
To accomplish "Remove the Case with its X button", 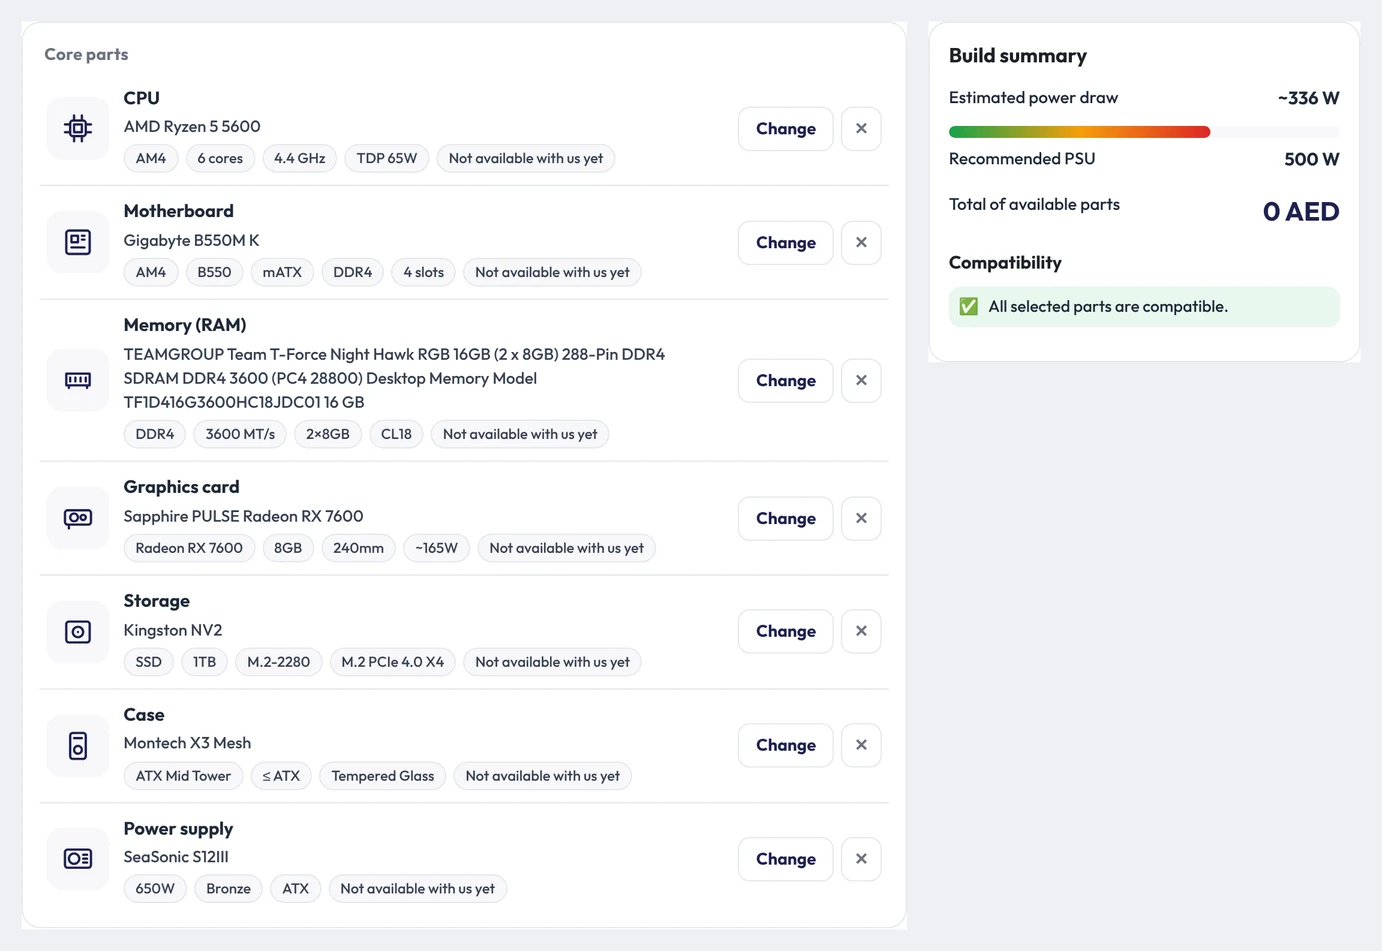I will click(x=861, y=746).
